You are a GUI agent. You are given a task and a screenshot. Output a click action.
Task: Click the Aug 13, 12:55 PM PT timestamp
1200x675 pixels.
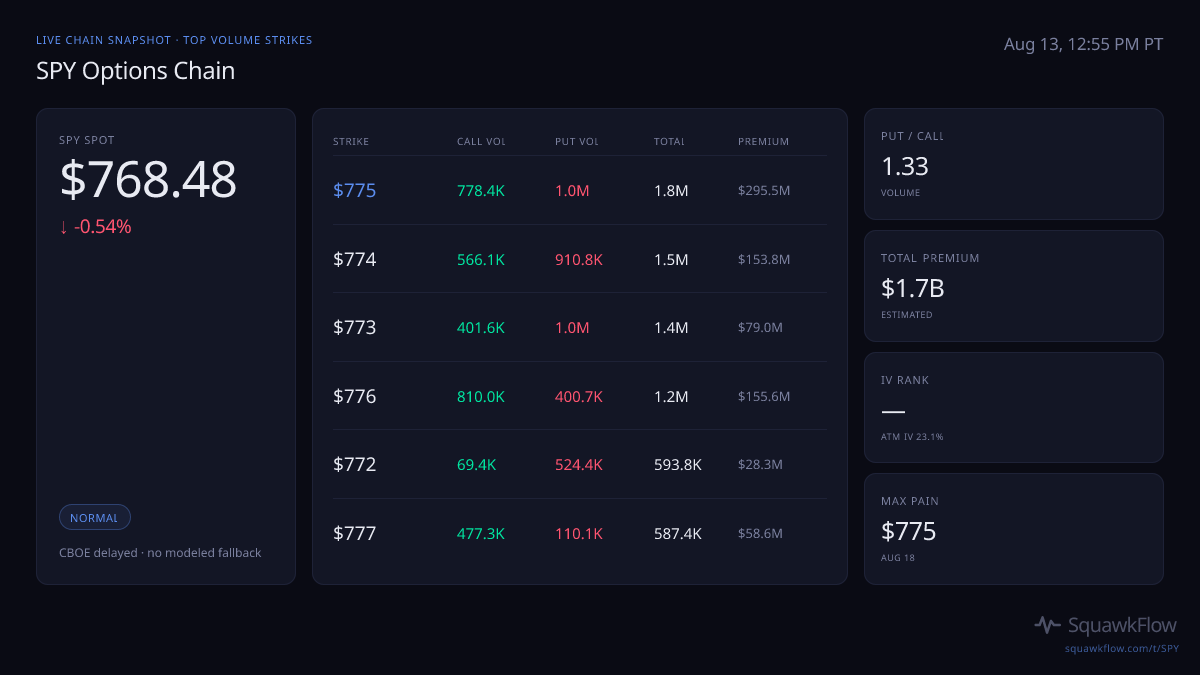(1083, 44)
